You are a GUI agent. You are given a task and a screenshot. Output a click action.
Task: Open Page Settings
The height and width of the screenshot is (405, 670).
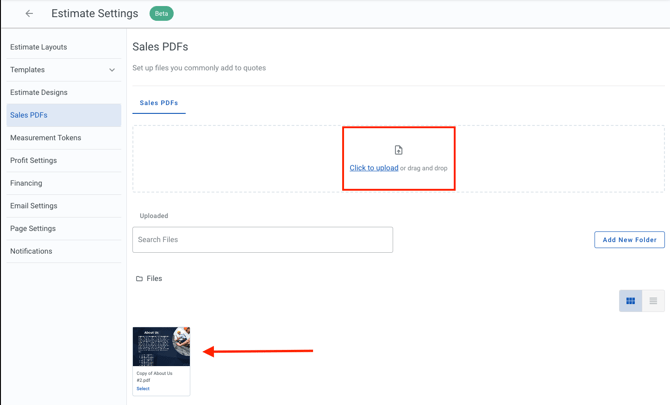[33, 228]
